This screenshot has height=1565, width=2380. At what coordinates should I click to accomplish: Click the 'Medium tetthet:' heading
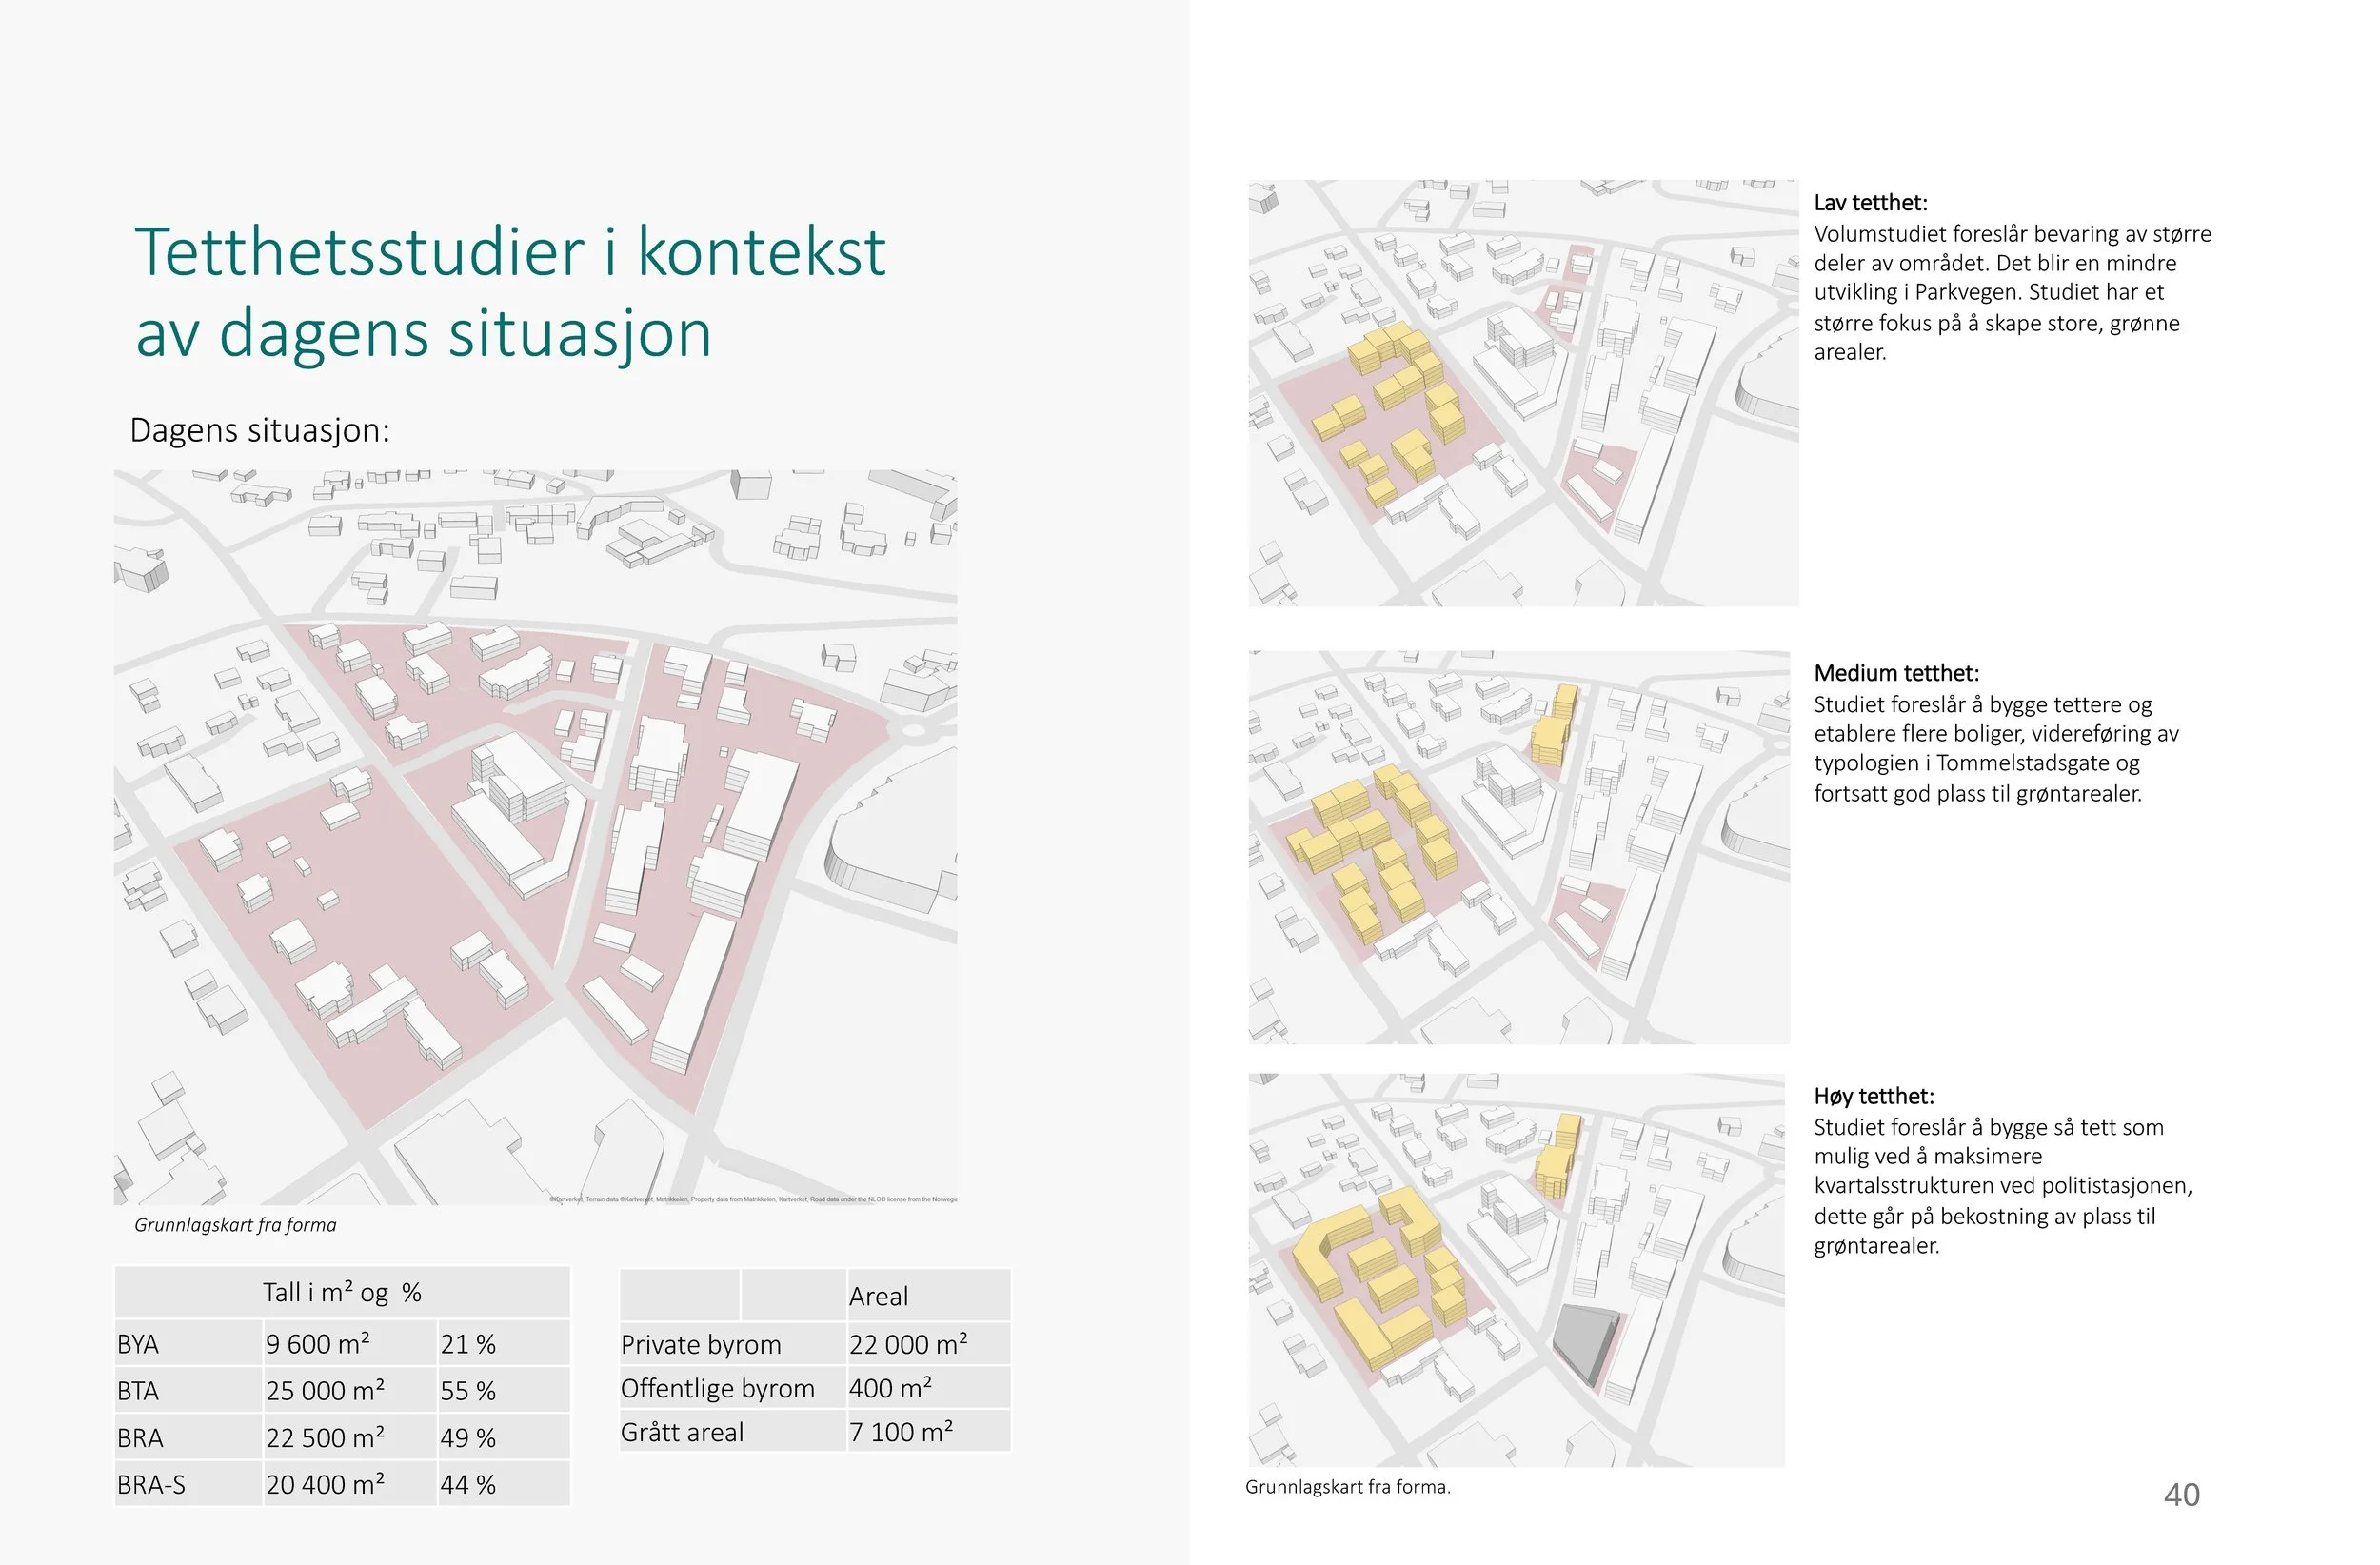click(1896, 673)
